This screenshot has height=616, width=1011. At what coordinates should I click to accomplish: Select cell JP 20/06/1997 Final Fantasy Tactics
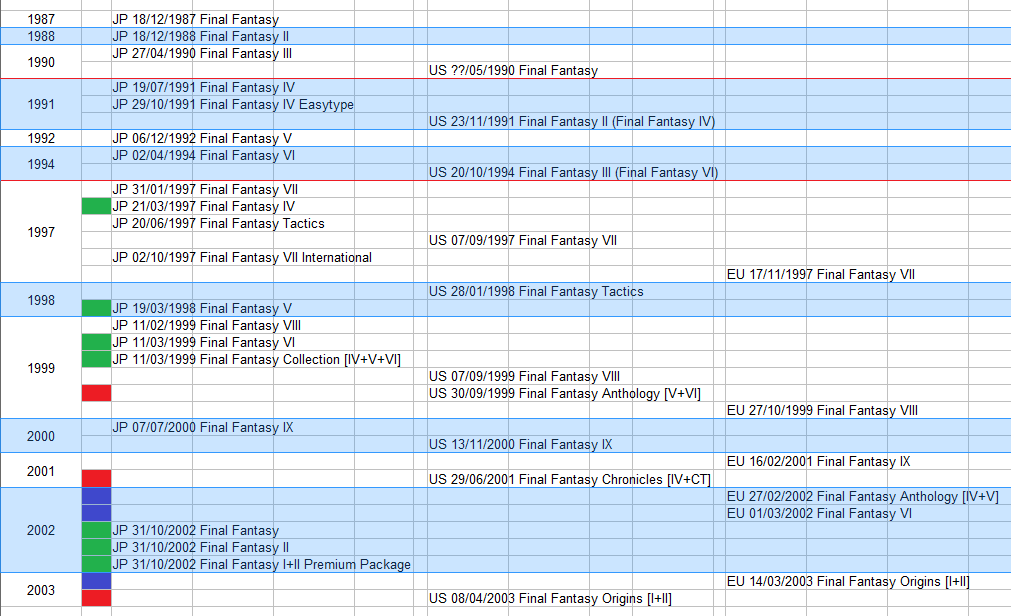[x=218, y=223]
